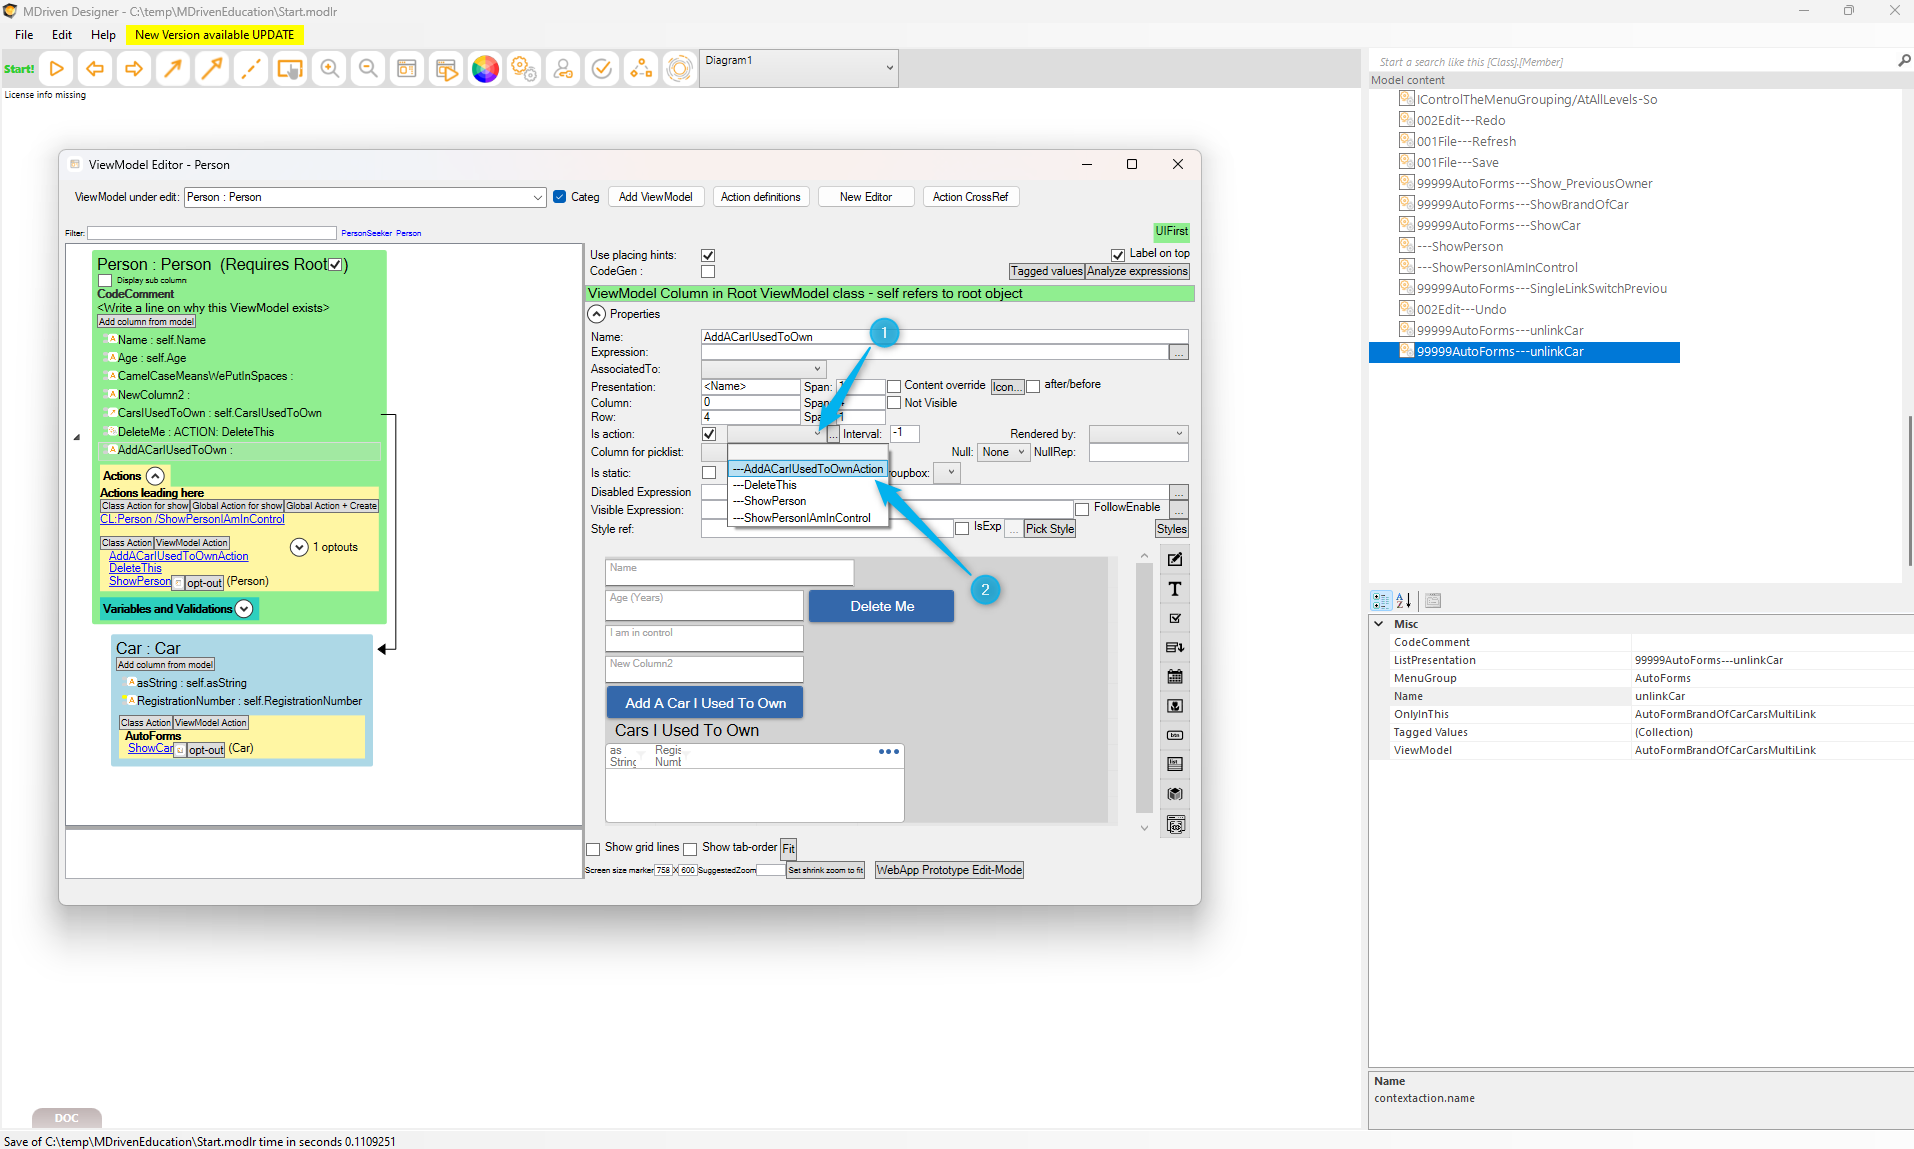Click the double gears settings toolbar icon
The image size is (1914, 1149).
524,69
